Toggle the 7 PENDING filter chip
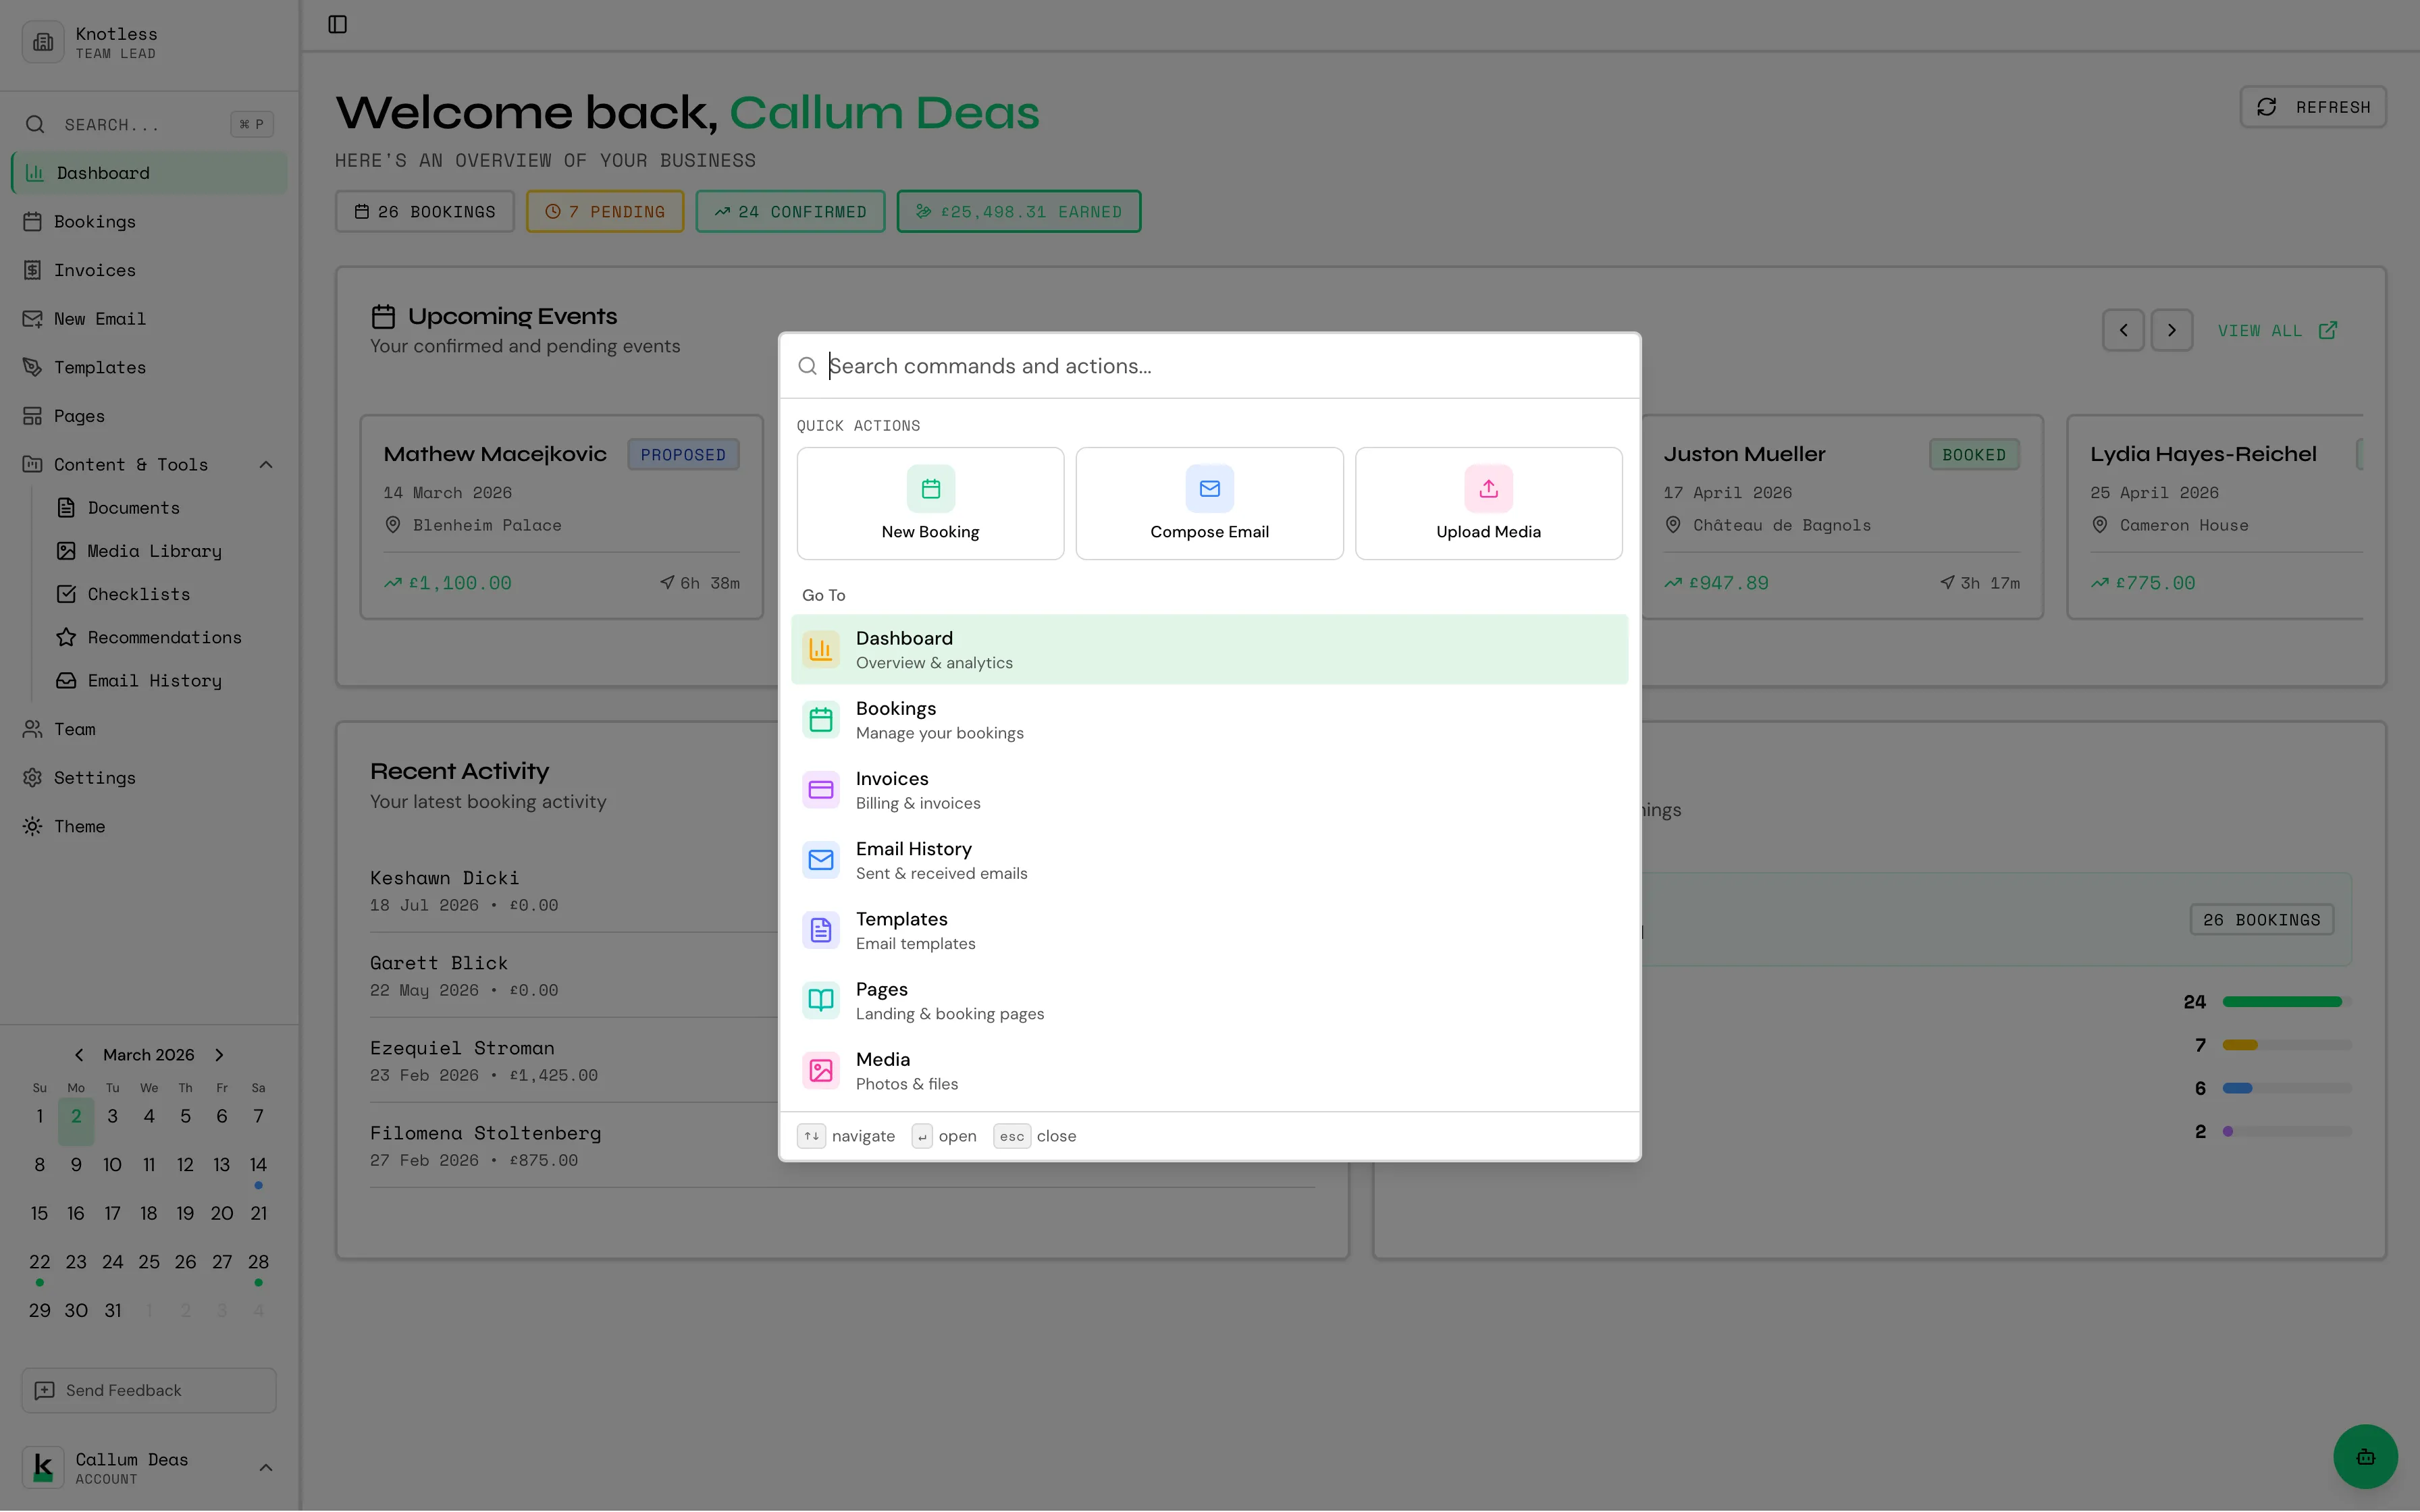 pos(604,211)
